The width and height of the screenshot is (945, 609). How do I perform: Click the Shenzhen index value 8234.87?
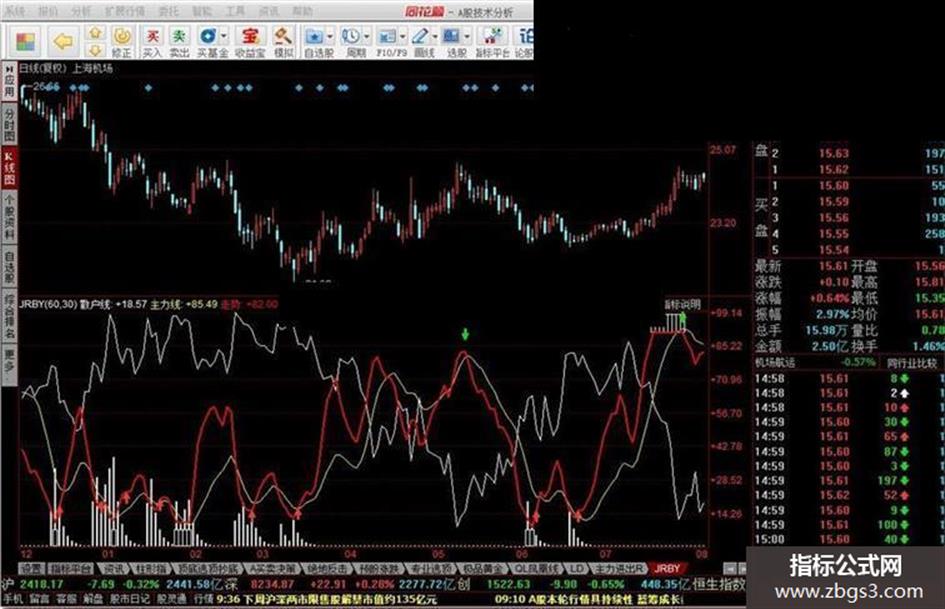point(273,584)
